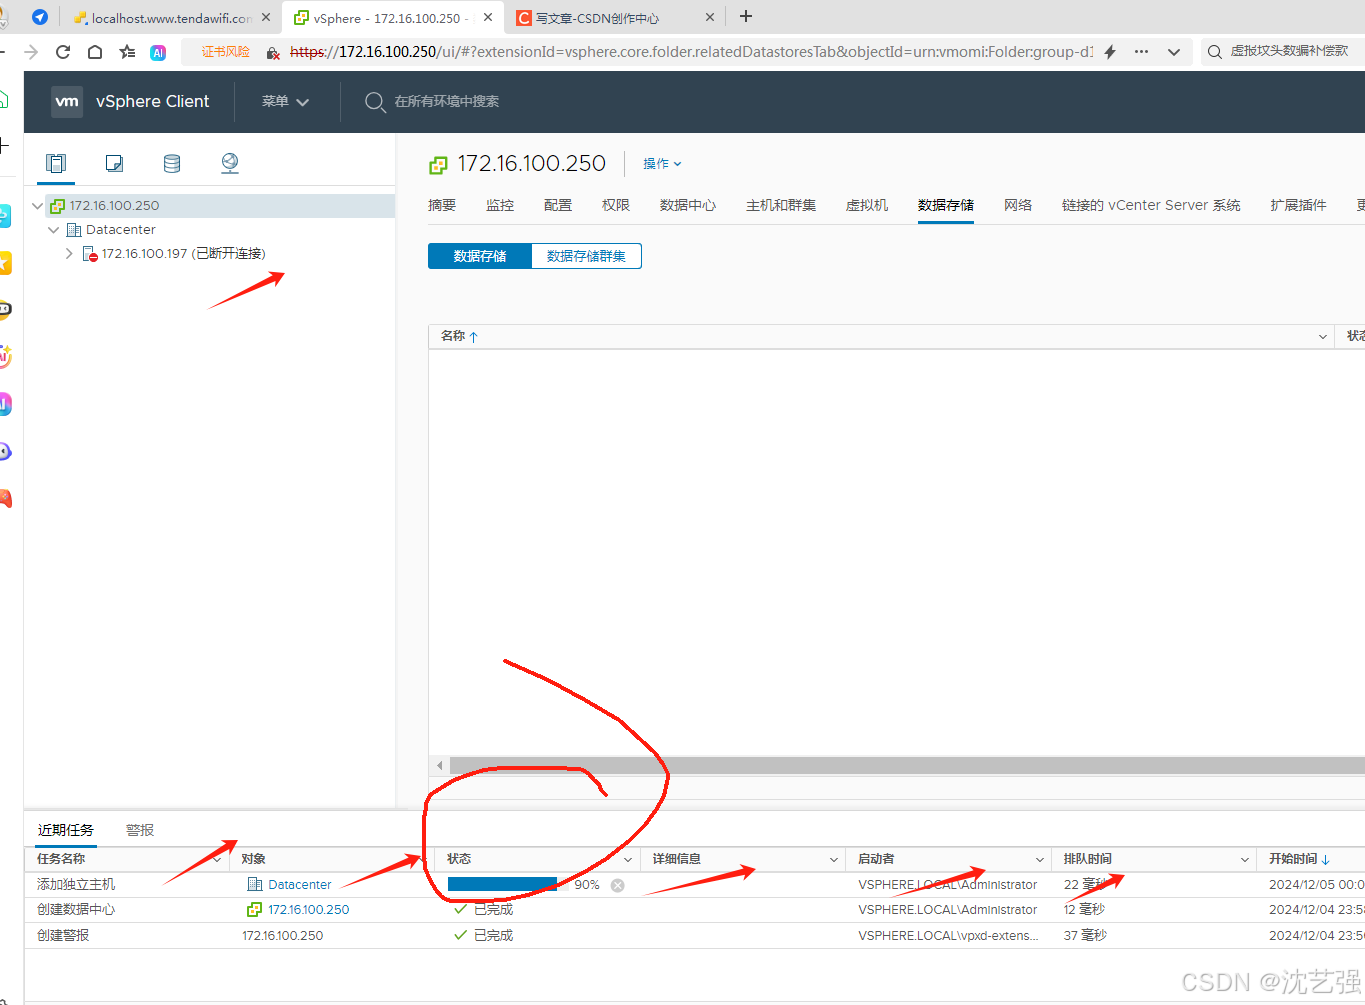Click the 添加独立主机 task name
The image size is (1365, 1005).
point(76,885)
